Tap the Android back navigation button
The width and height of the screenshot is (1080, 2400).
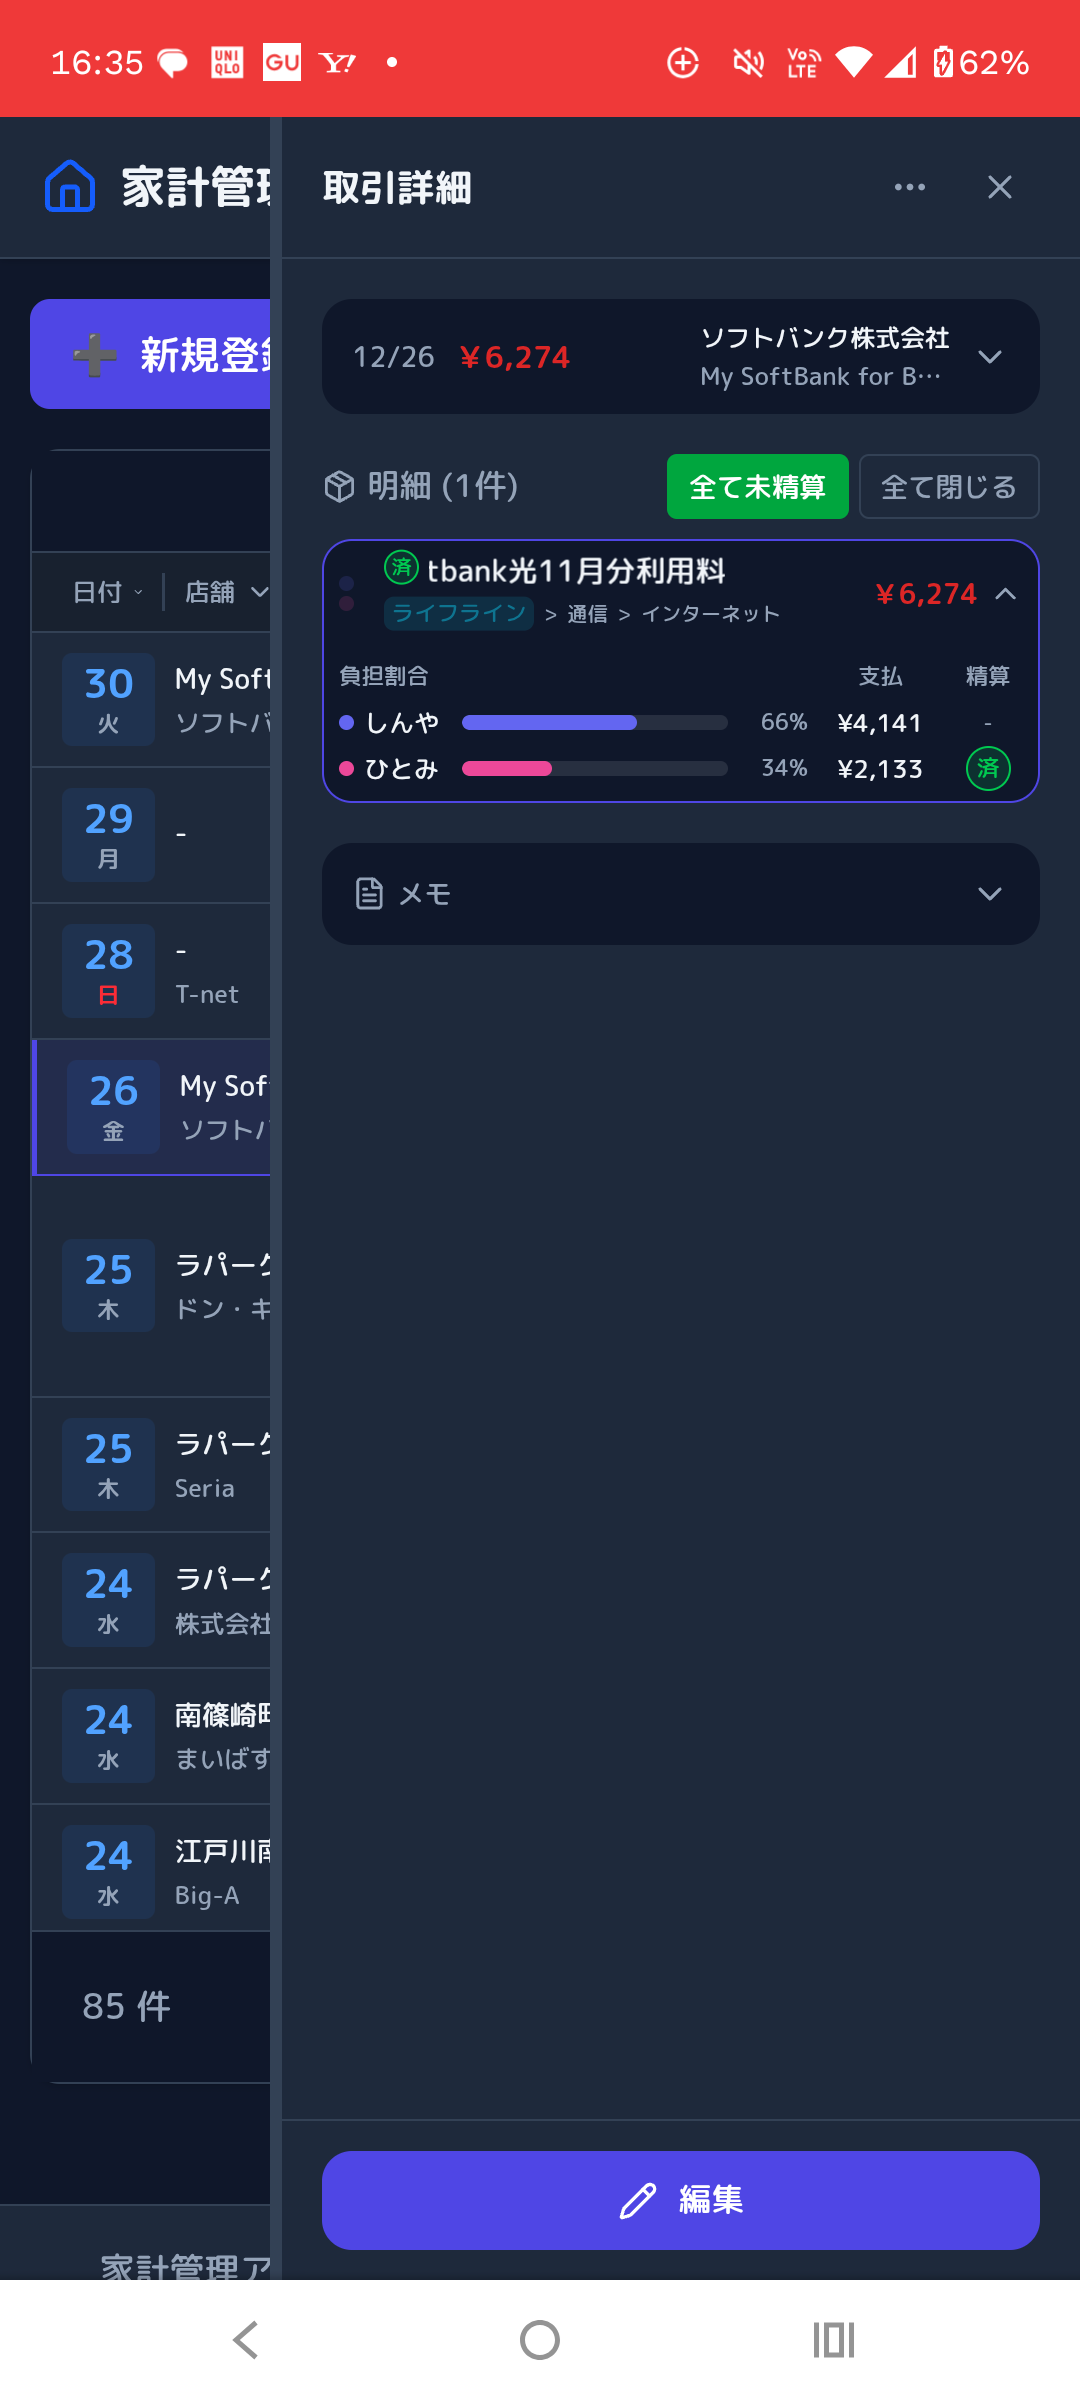click(245, 2340)
